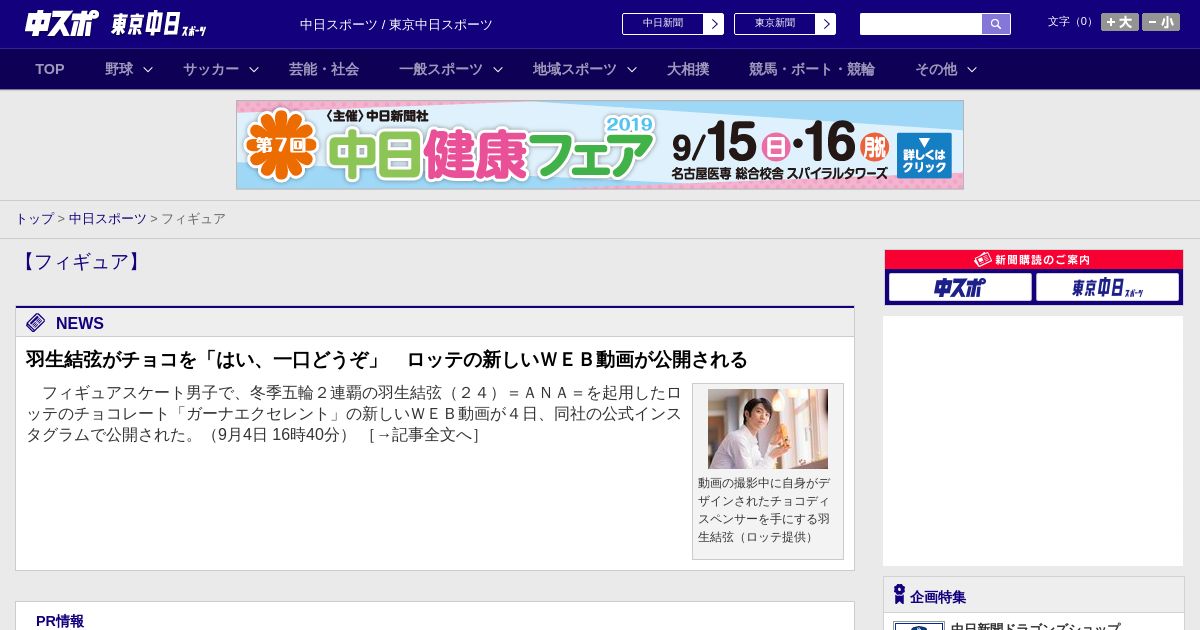Viewport: 1200px width, 630px height.
Task: Open 大相撲 navigation item
Action: pyautogui.click(x=688, y=69)
